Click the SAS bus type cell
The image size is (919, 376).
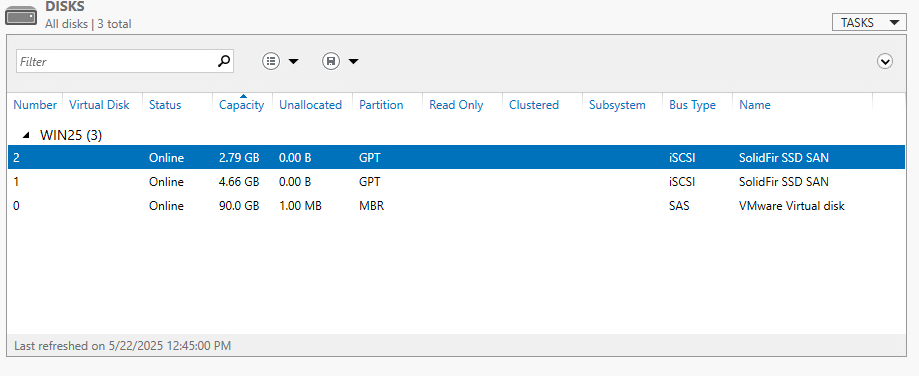(679, 206)
